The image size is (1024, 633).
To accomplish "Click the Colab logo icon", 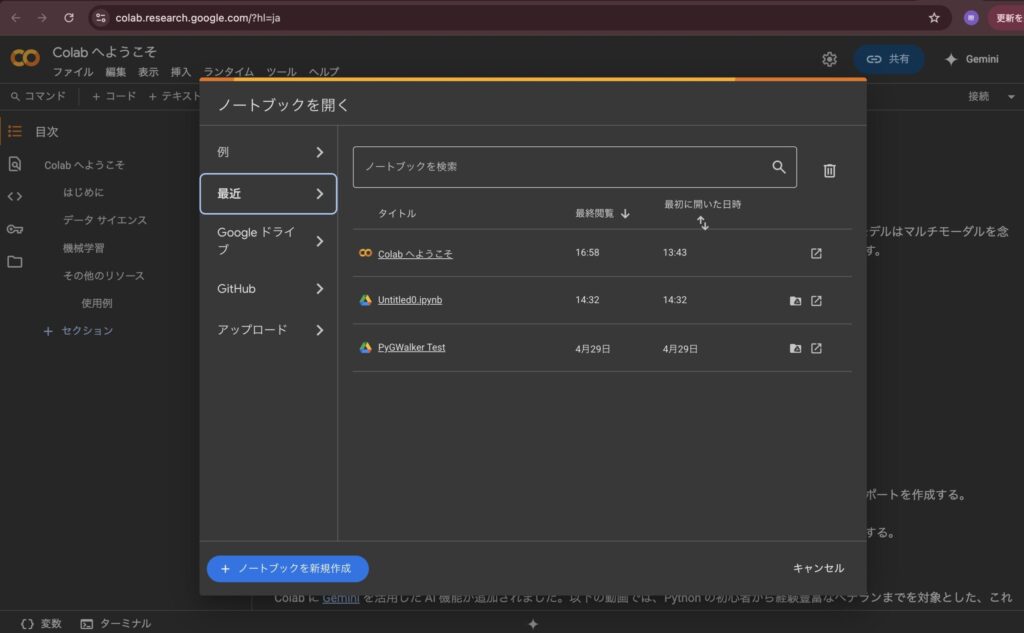I will 25,58.
